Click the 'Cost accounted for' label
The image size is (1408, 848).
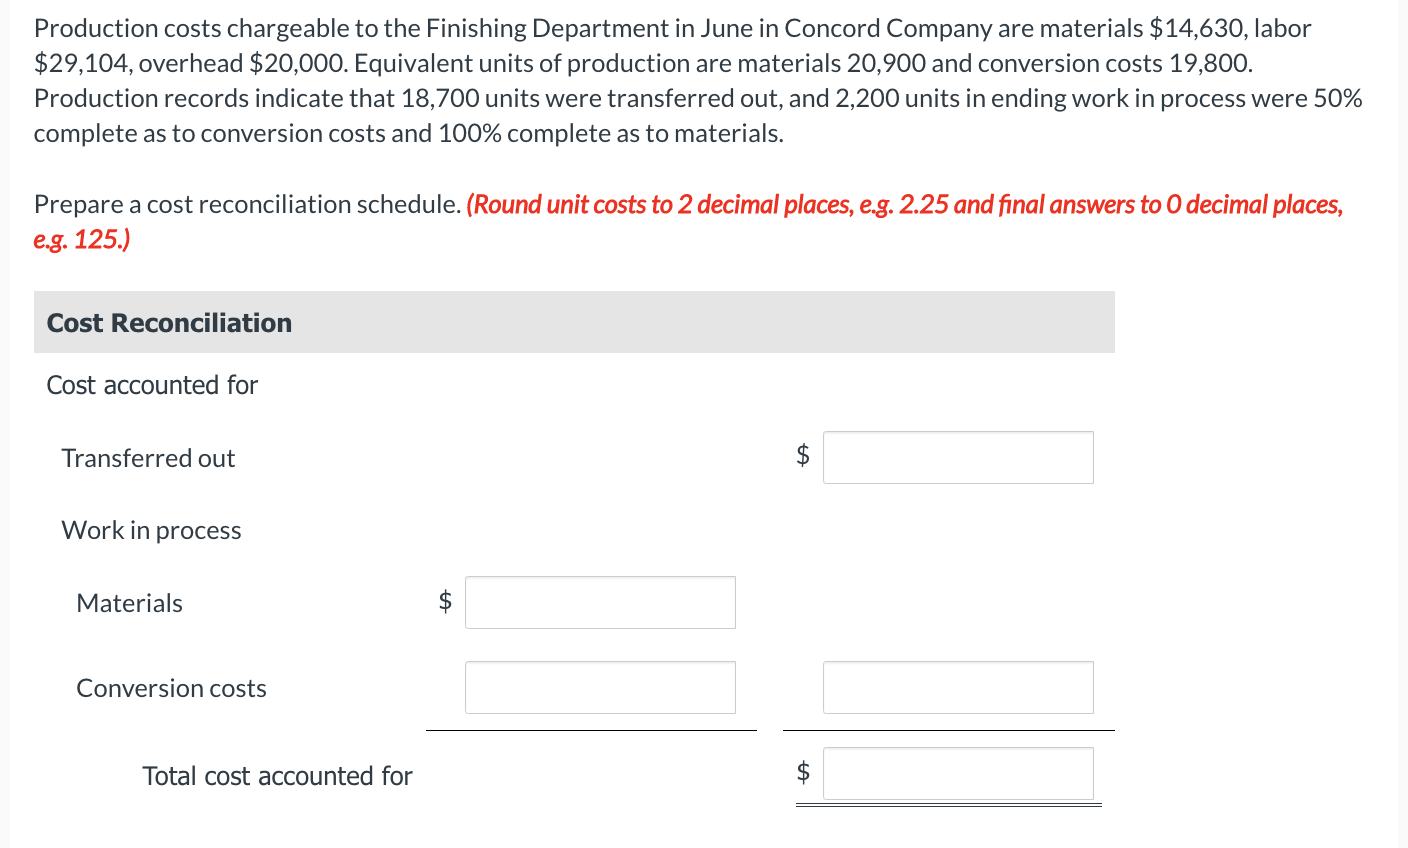[x=152, y=385]
